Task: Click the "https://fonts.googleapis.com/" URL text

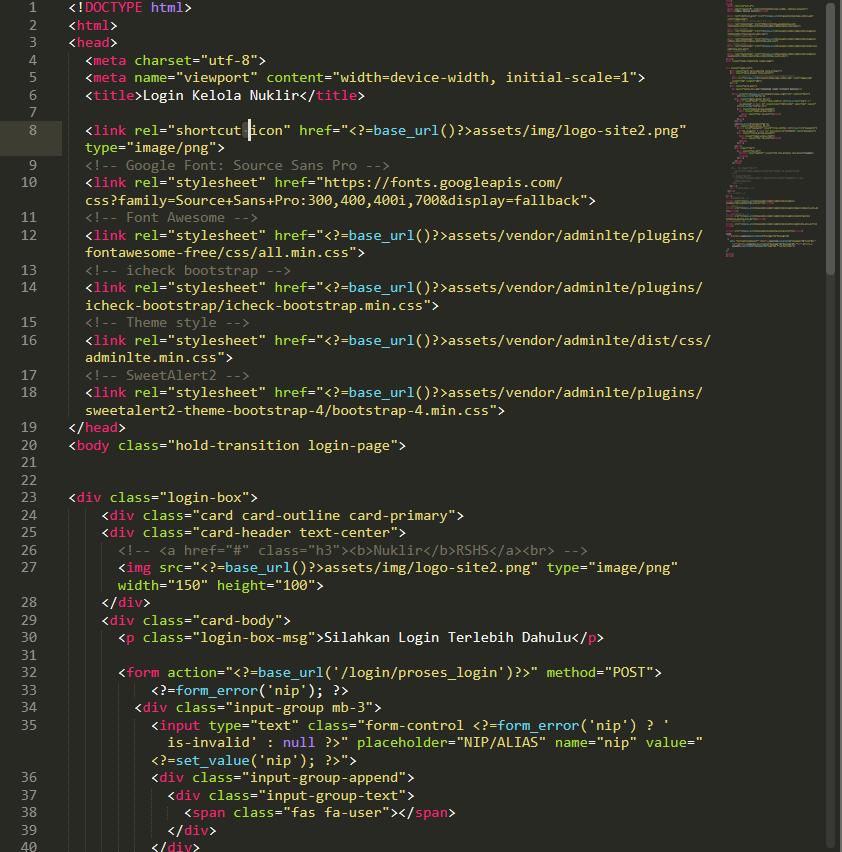Action: pos(443,183)
